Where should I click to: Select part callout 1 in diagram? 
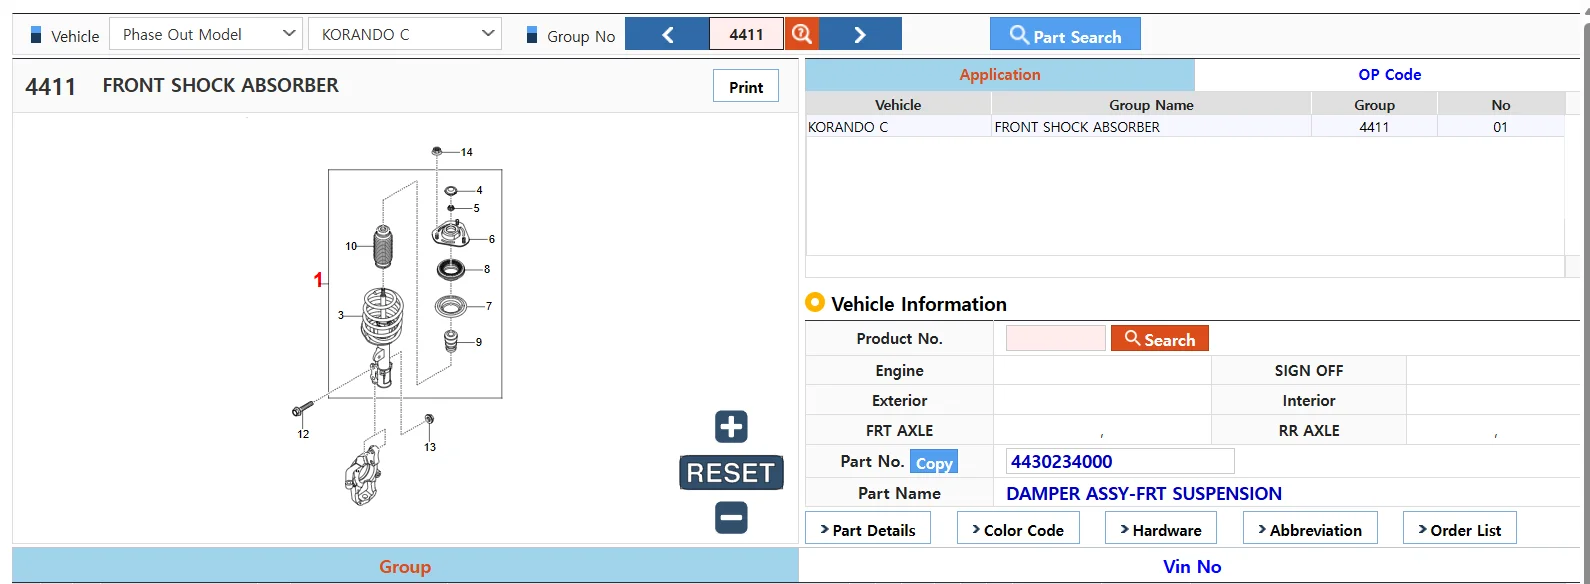click(x=318, y=280)
